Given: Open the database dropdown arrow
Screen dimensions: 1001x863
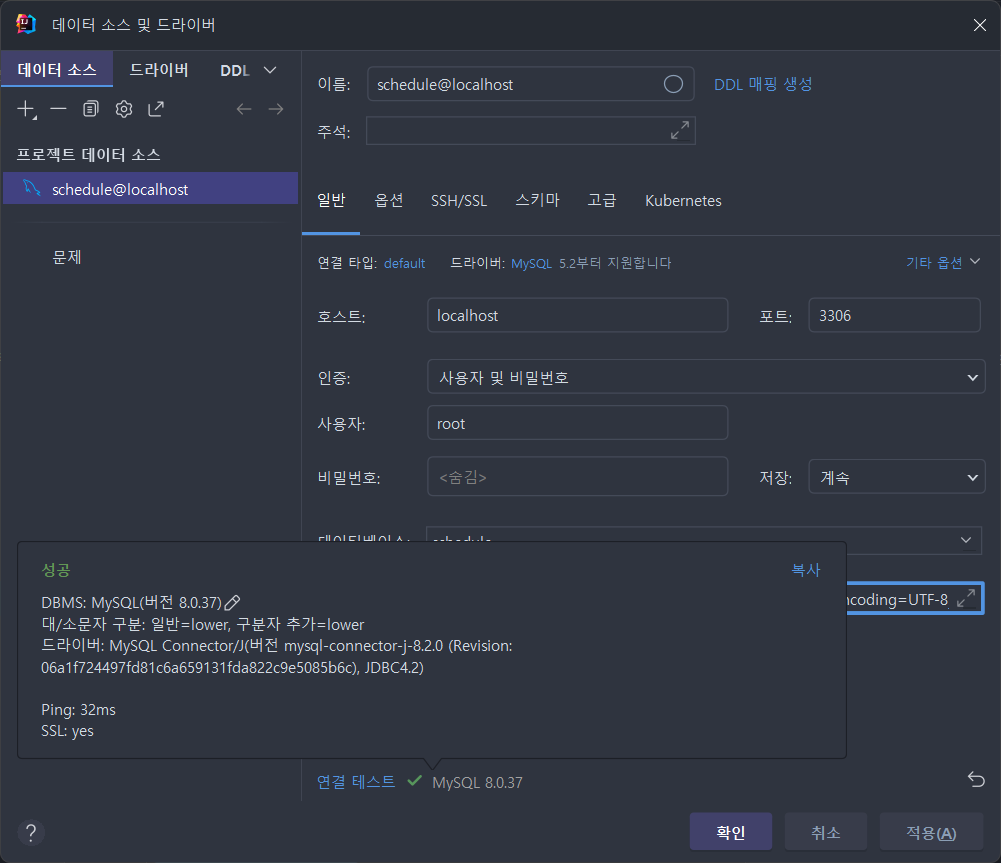Looking at the screenshot, I should pos(966,540).
